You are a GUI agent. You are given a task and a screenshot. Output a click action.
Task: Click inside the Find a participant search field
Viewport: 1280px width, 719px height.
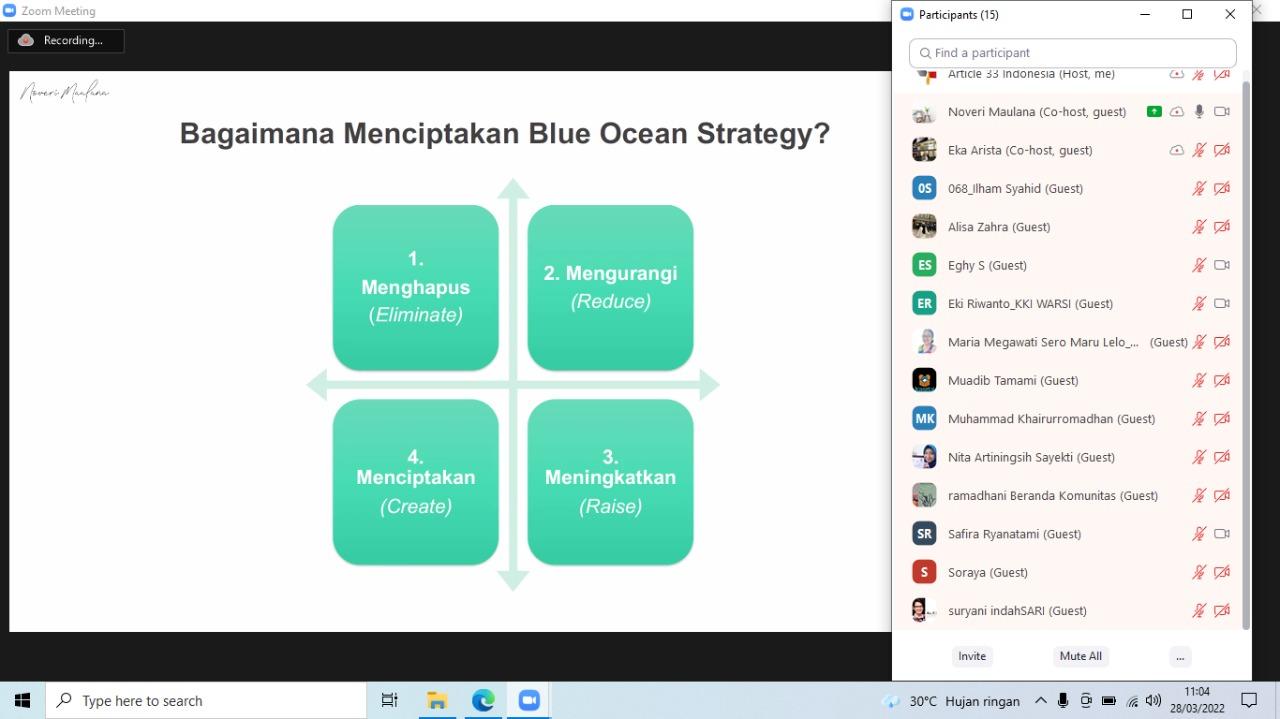pos(1071,52)
